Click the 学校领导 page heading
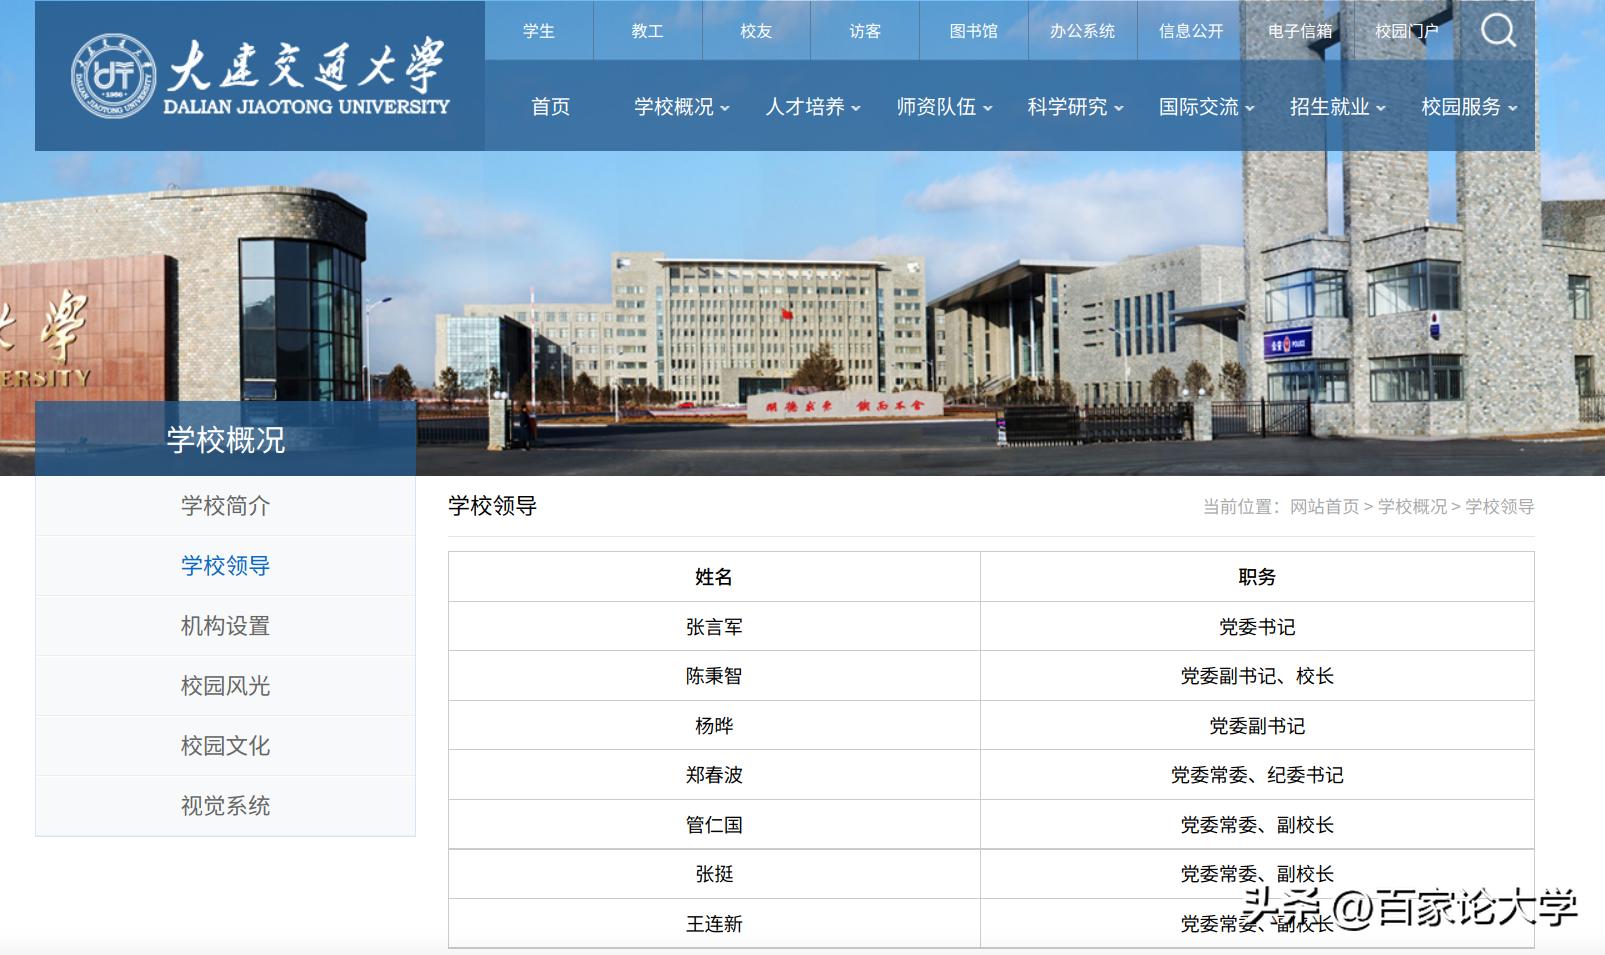This screenshot has height=955, width=1605. pos(492,506)
